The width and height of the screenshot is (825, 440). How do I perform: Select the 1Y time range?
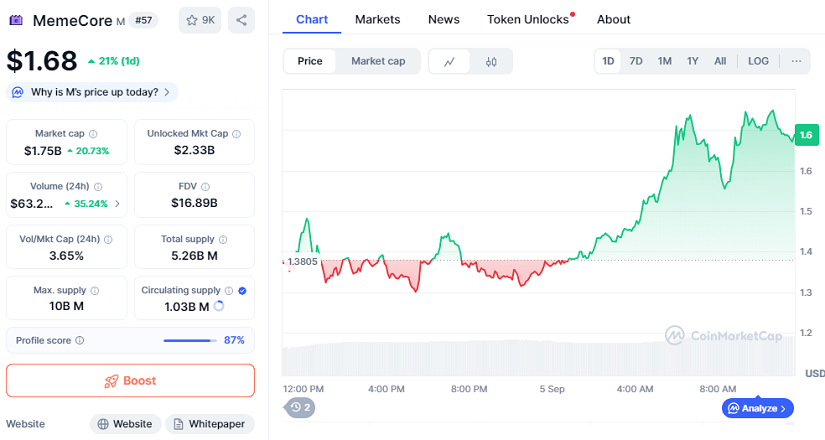pos(692,61)
